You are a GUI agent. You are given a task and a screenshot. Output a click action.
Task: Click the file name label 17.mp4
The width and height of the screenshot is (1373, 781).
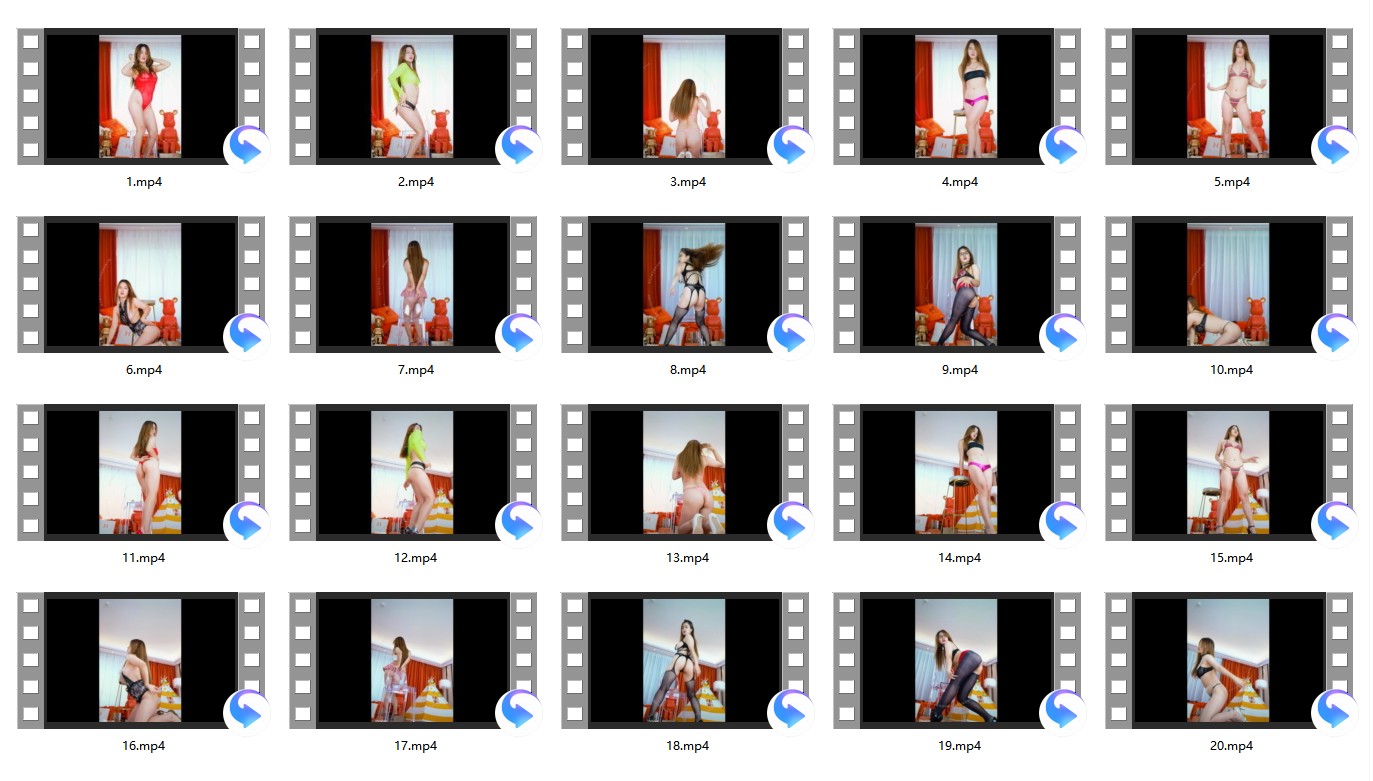point(416,746)
